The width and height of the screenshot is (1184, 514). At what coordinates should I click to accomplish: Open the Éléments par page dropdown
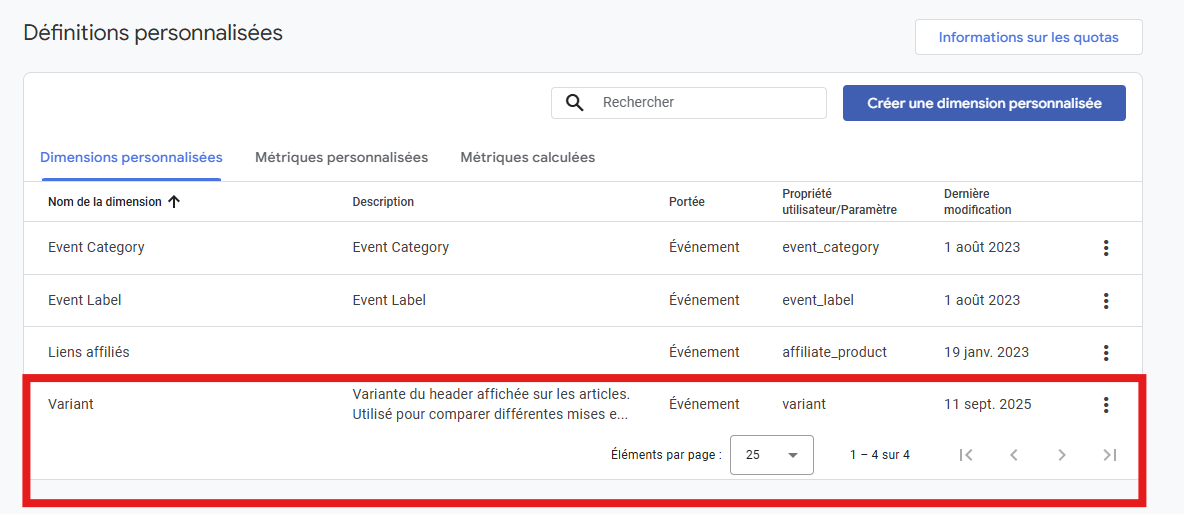click(772, 455)
